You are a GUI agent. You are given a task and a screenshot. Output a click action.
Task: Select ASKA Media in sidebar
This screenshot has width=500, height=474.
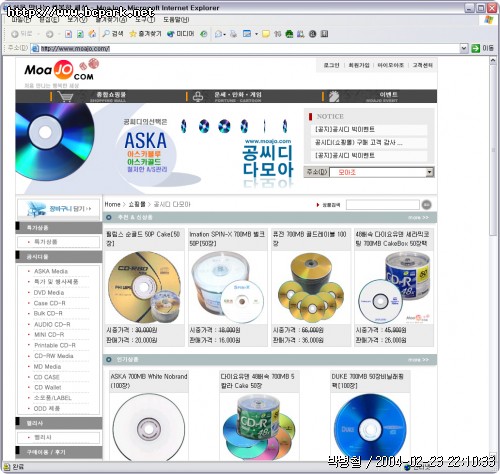tap(51, 271)
